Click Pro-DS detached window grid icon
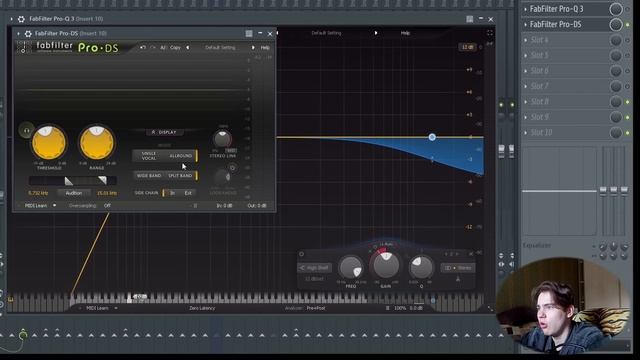The height and width of the screenshot is (360, 640). (249, 33)
